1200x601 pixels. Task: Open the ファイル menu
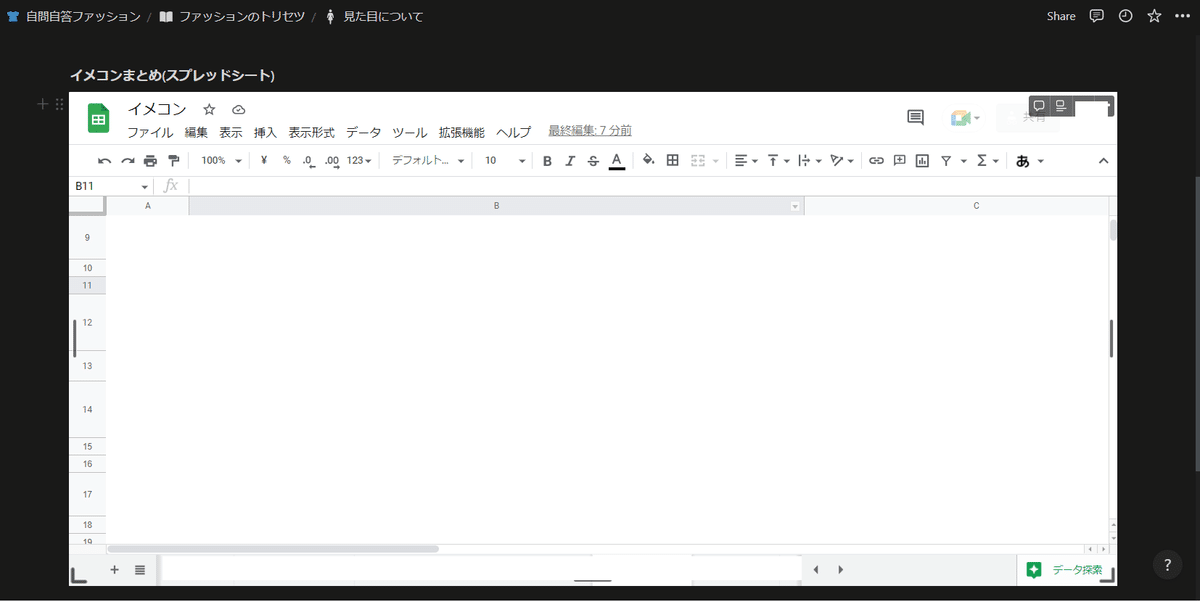[x=150, y=132]
